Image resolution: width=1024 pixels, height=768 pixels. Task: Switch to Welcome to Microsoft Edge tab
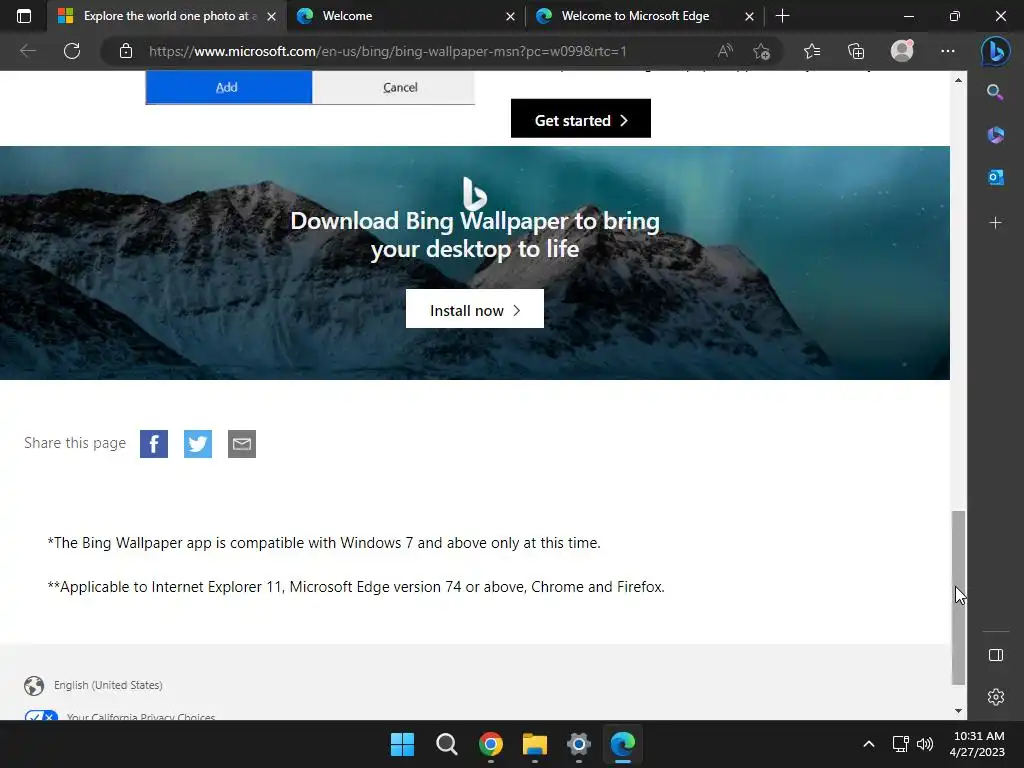644,16
